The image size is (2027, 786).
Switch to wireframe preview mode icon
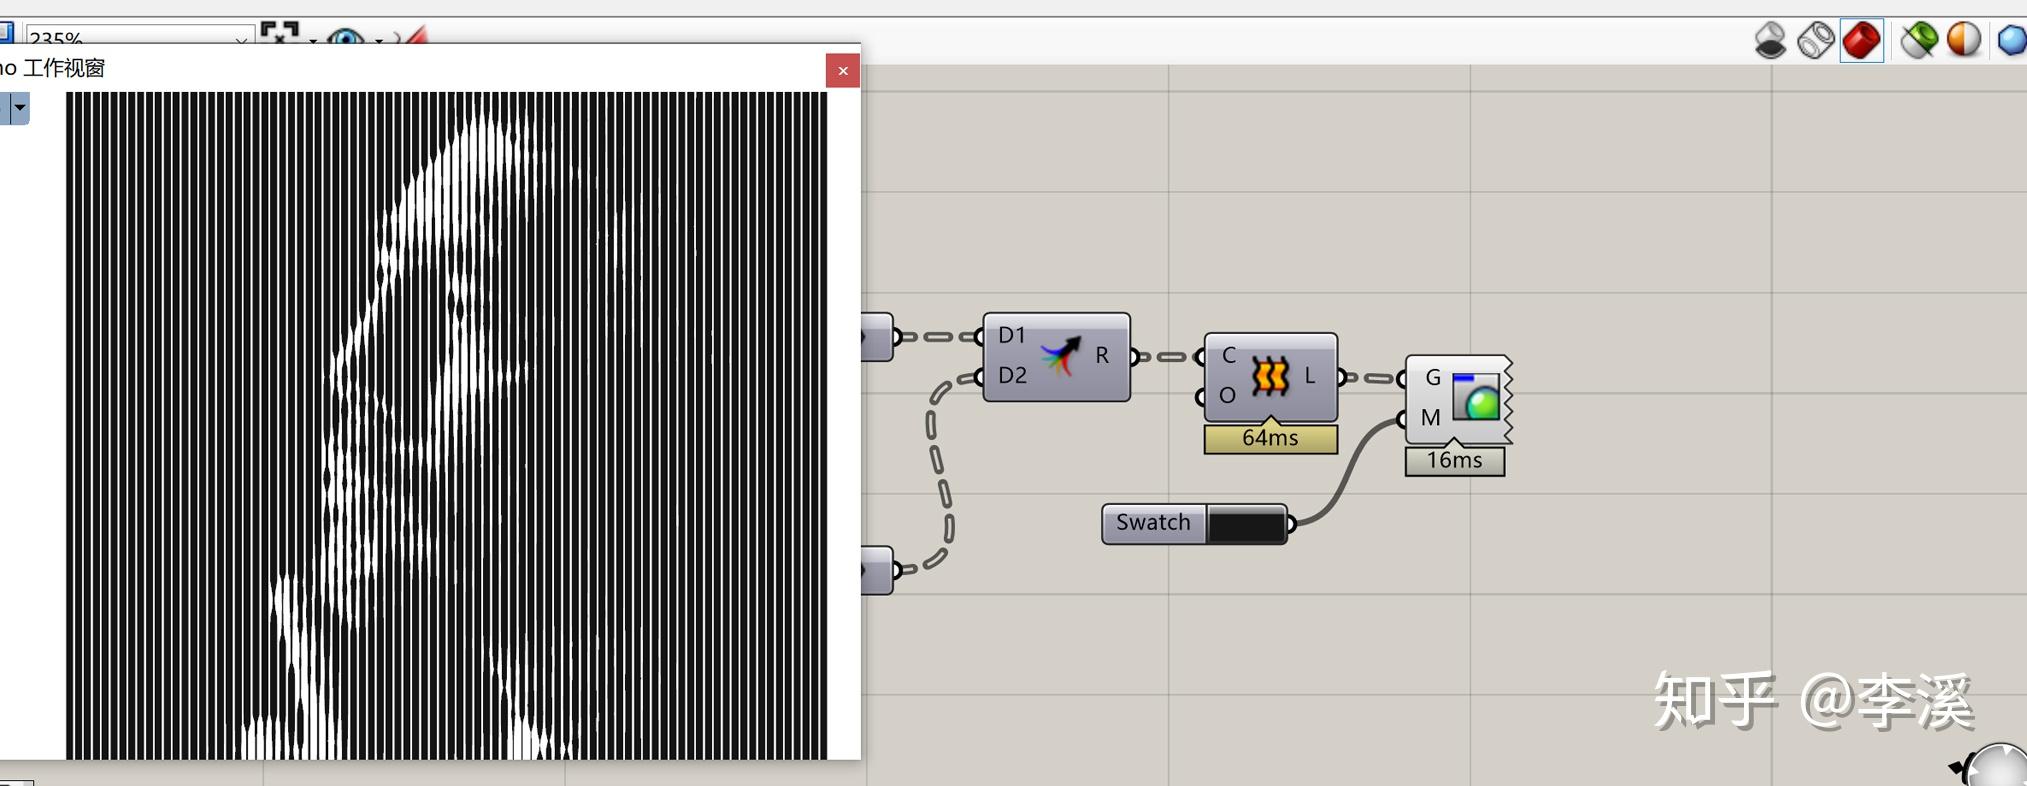(1815, 40)
